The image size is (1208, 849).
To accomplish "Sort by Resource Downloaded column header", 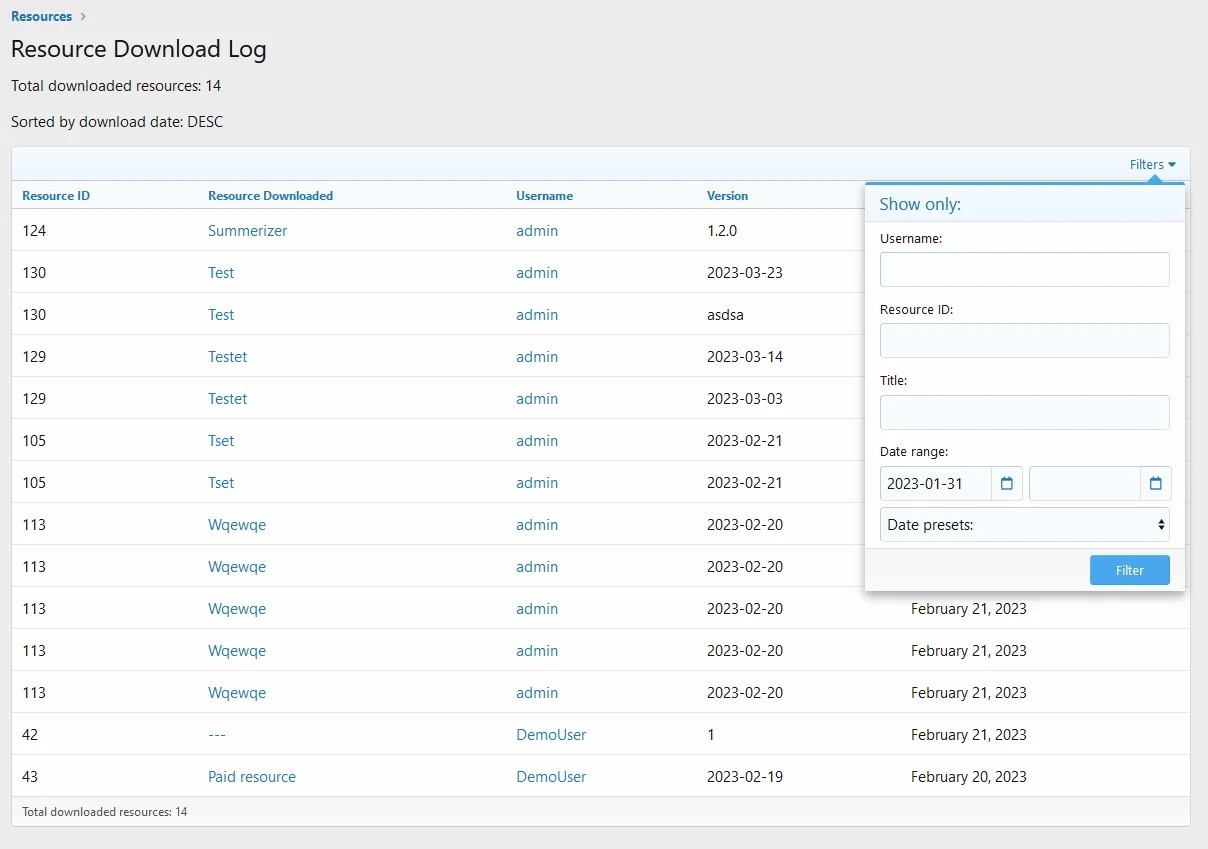I will 270,196.
